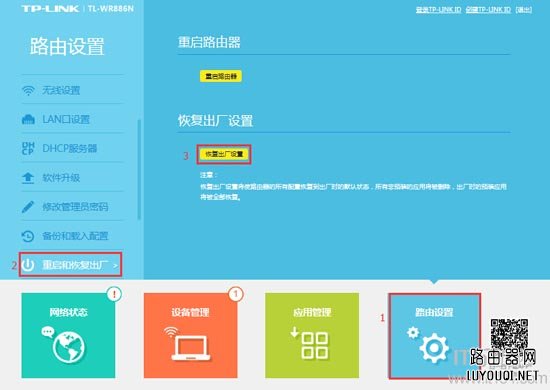The image size is (550, 390).
Task: Open 软件升级 via the upload arrow icon
Action: pos(28,178)
